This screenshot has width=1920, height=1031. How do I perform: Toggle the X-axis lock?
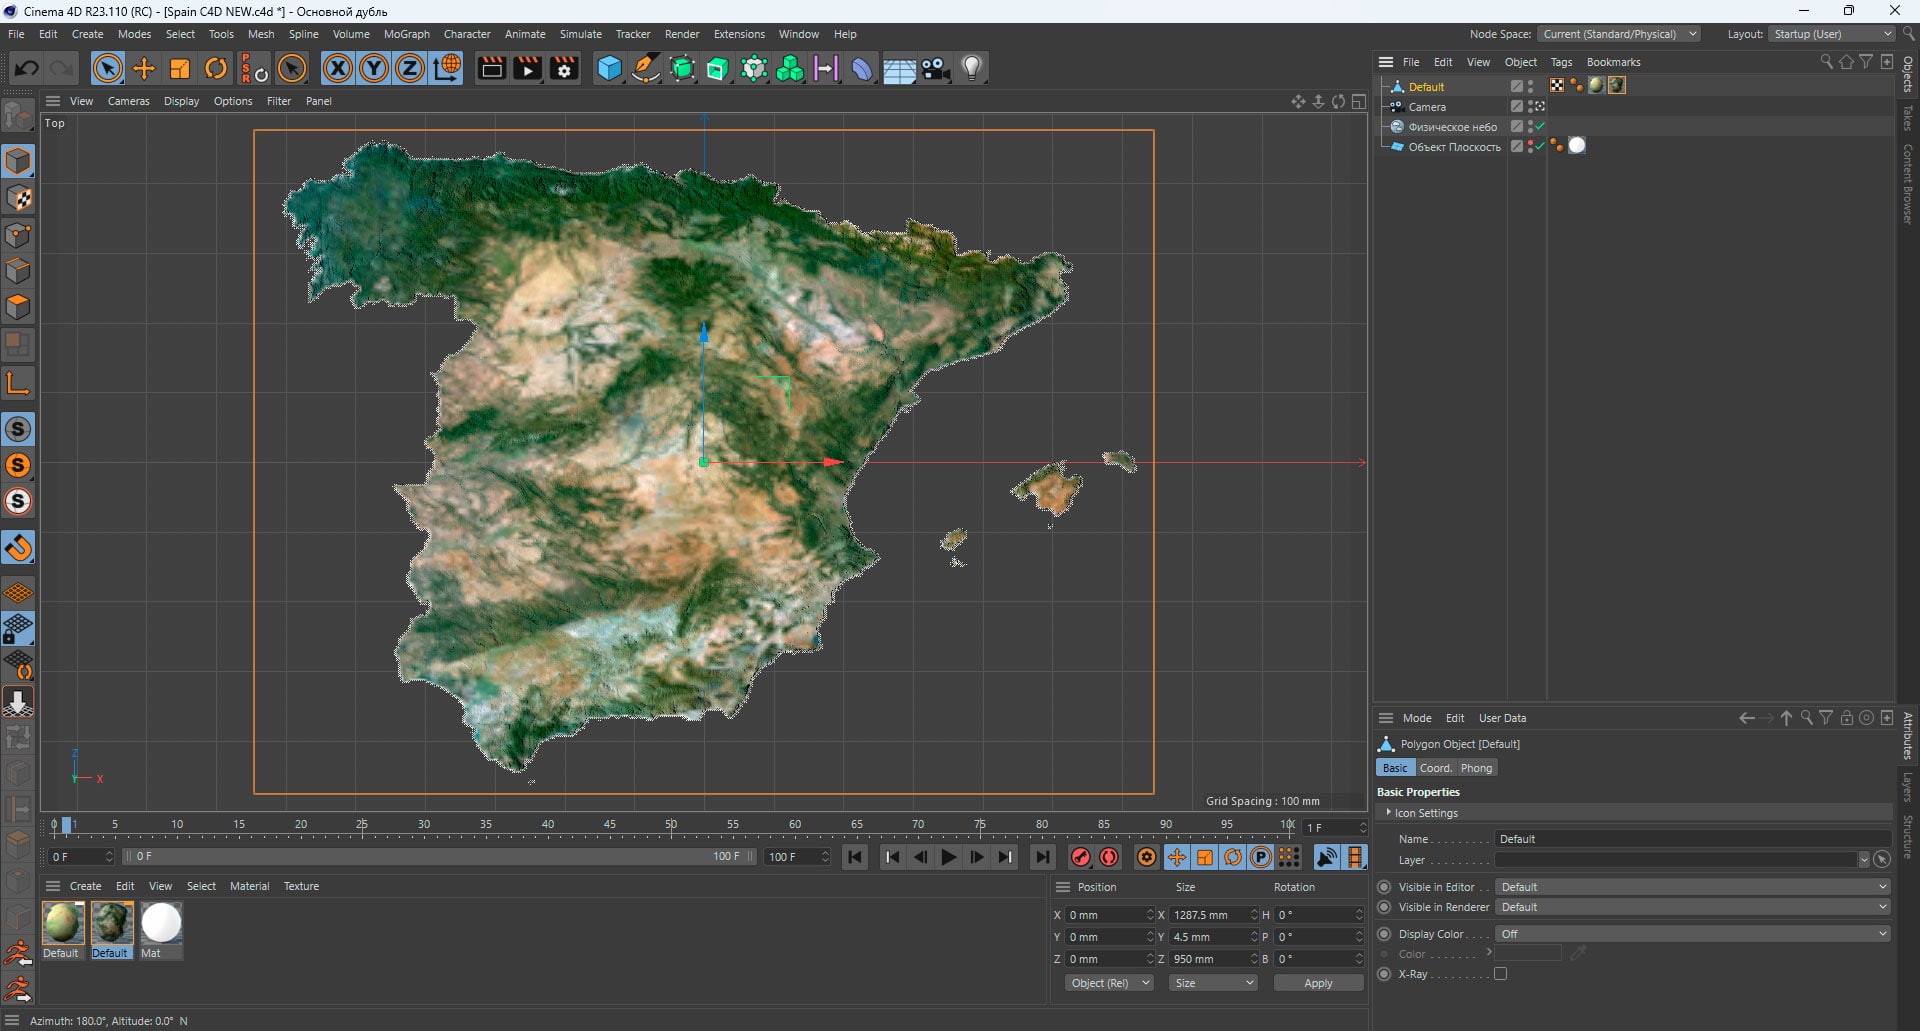pyautogui.click(x=338, y=68)
